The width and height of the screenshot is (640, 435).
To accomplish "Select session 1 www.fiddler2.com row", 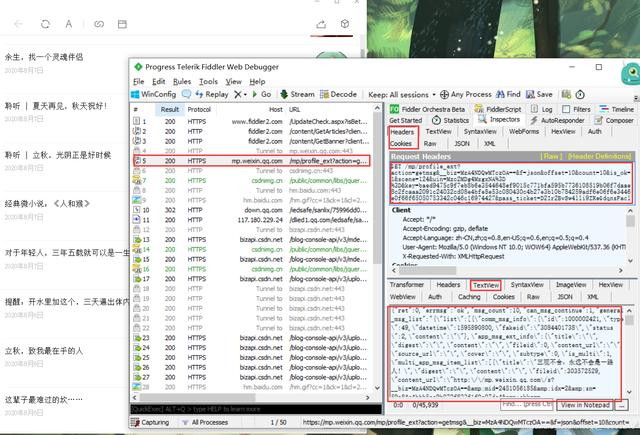I will (251, 121).
